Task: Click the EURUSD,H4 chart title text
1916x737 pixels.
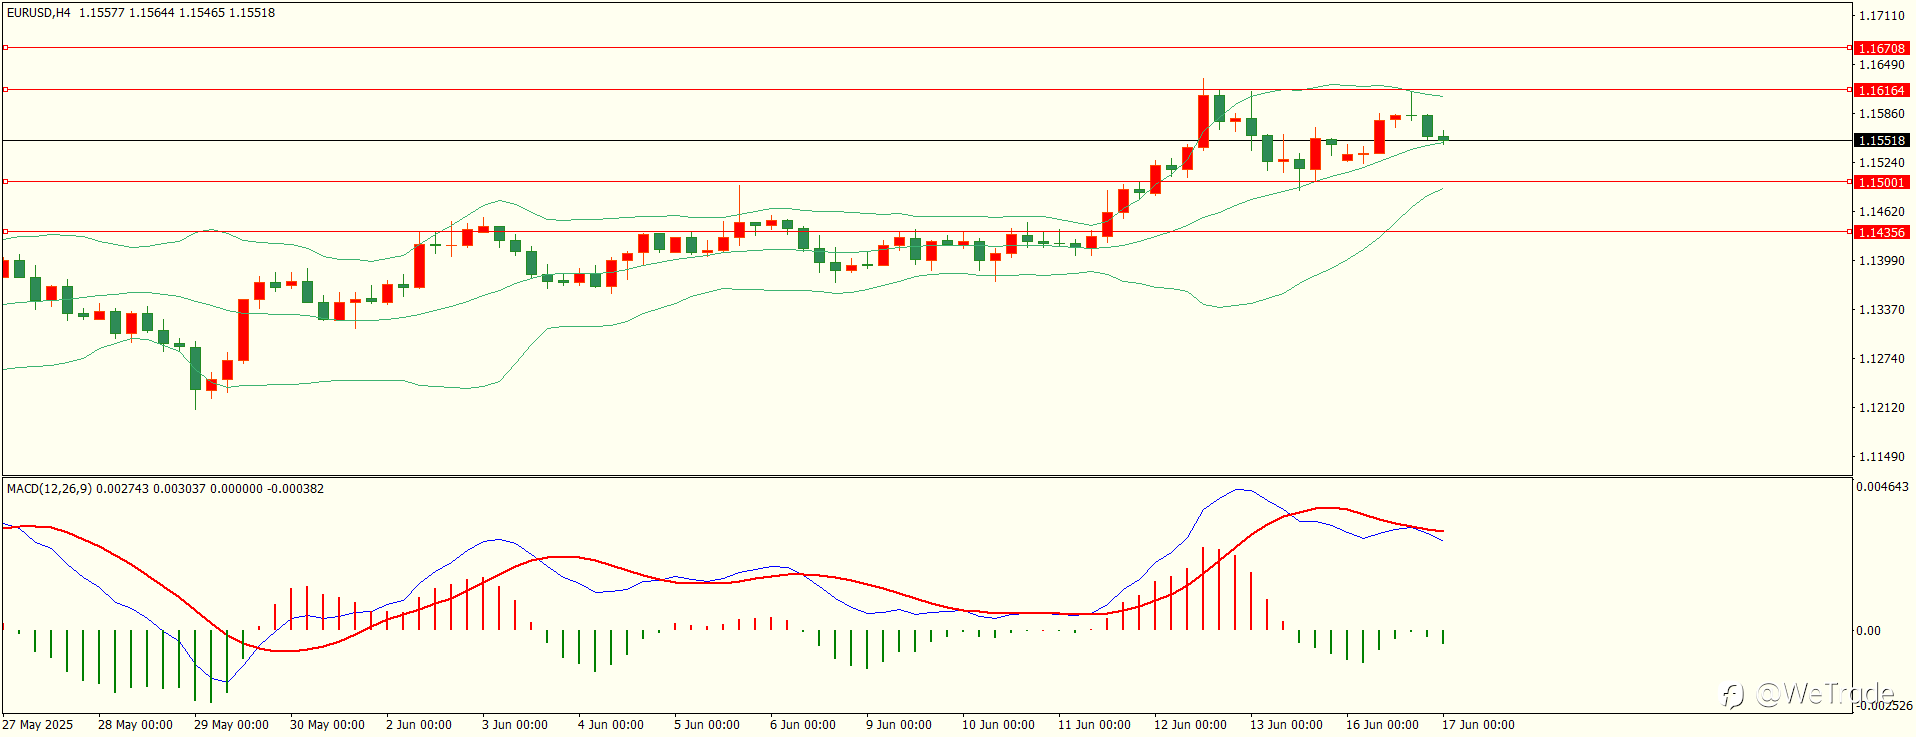Action: pos(39,13)
